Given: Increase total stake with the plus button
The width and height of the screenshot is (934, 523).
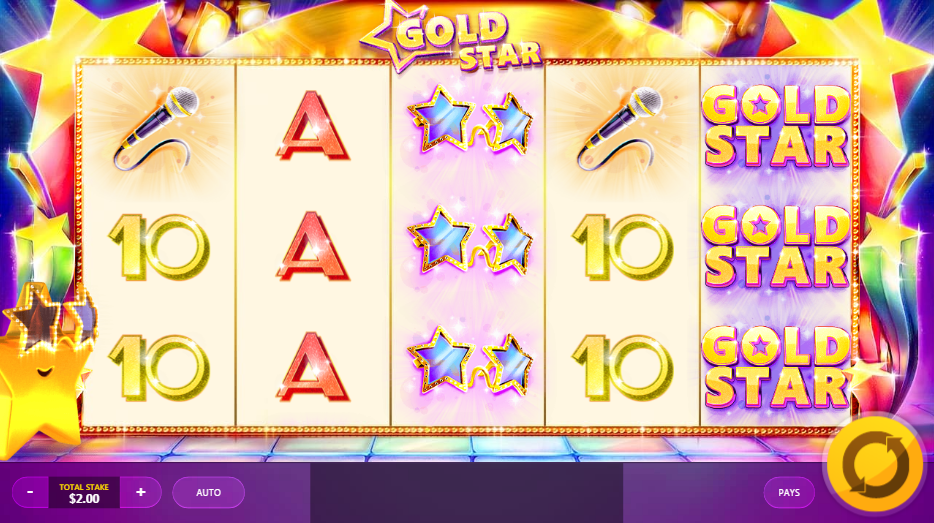Looking at the screenshot, I should pos(141,492).
